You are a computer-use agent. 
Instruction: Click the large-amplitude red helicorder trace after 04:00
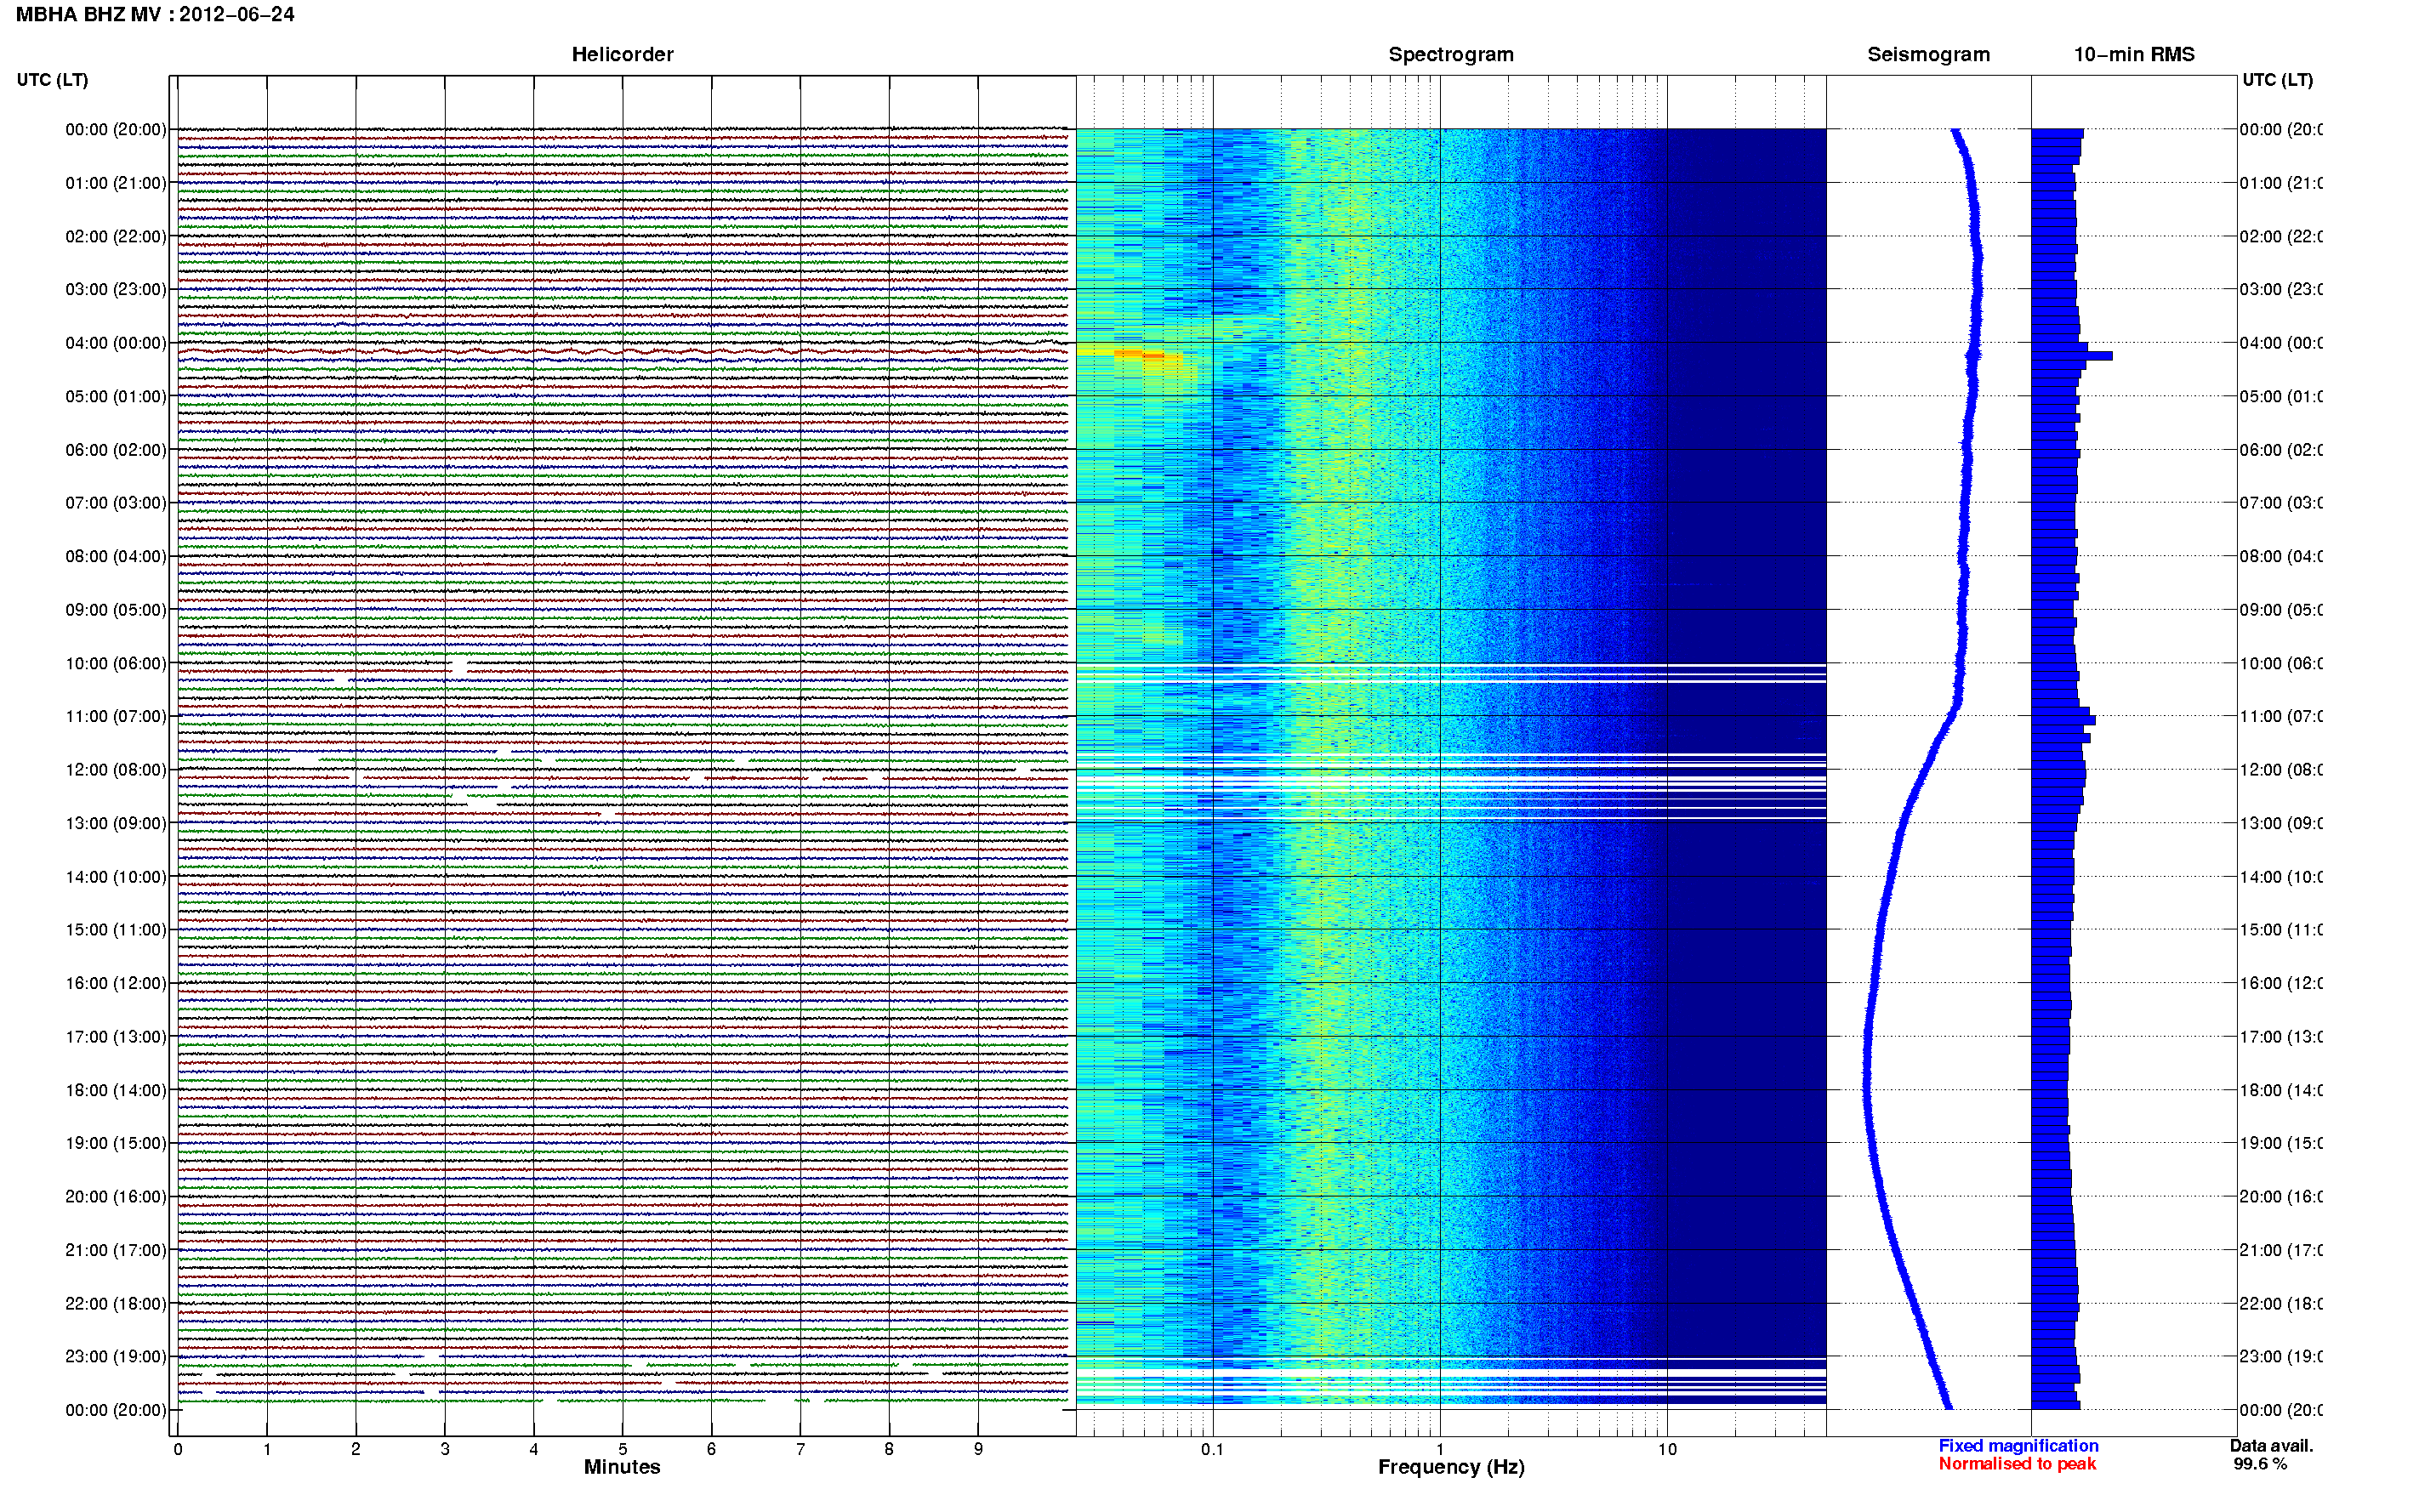(622, 352)
